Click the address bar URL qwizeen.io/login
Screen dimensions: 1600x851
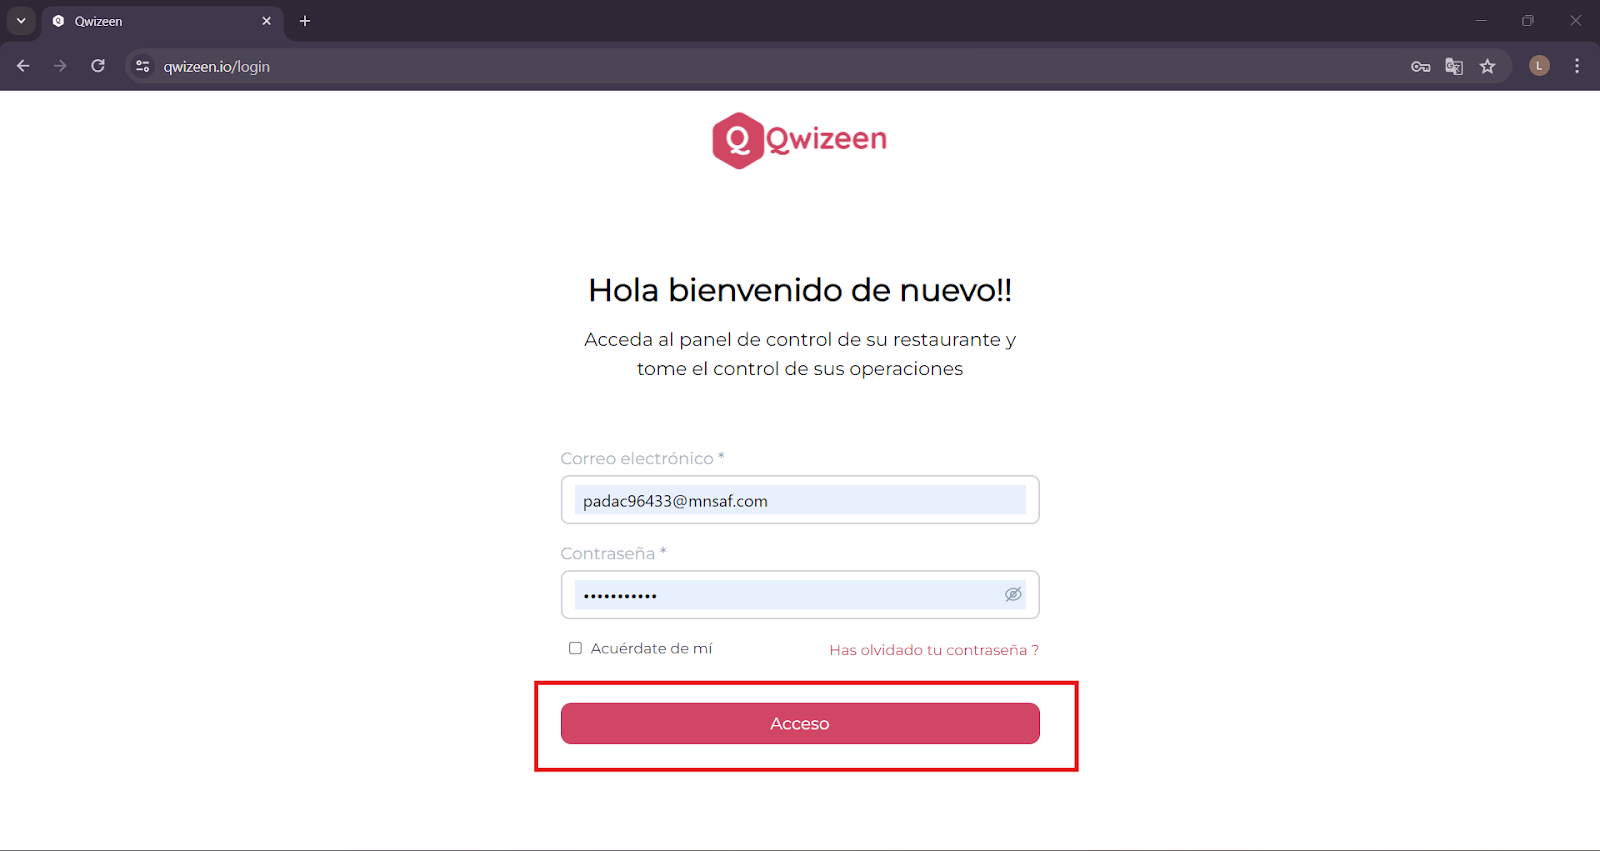click(217, 66)
